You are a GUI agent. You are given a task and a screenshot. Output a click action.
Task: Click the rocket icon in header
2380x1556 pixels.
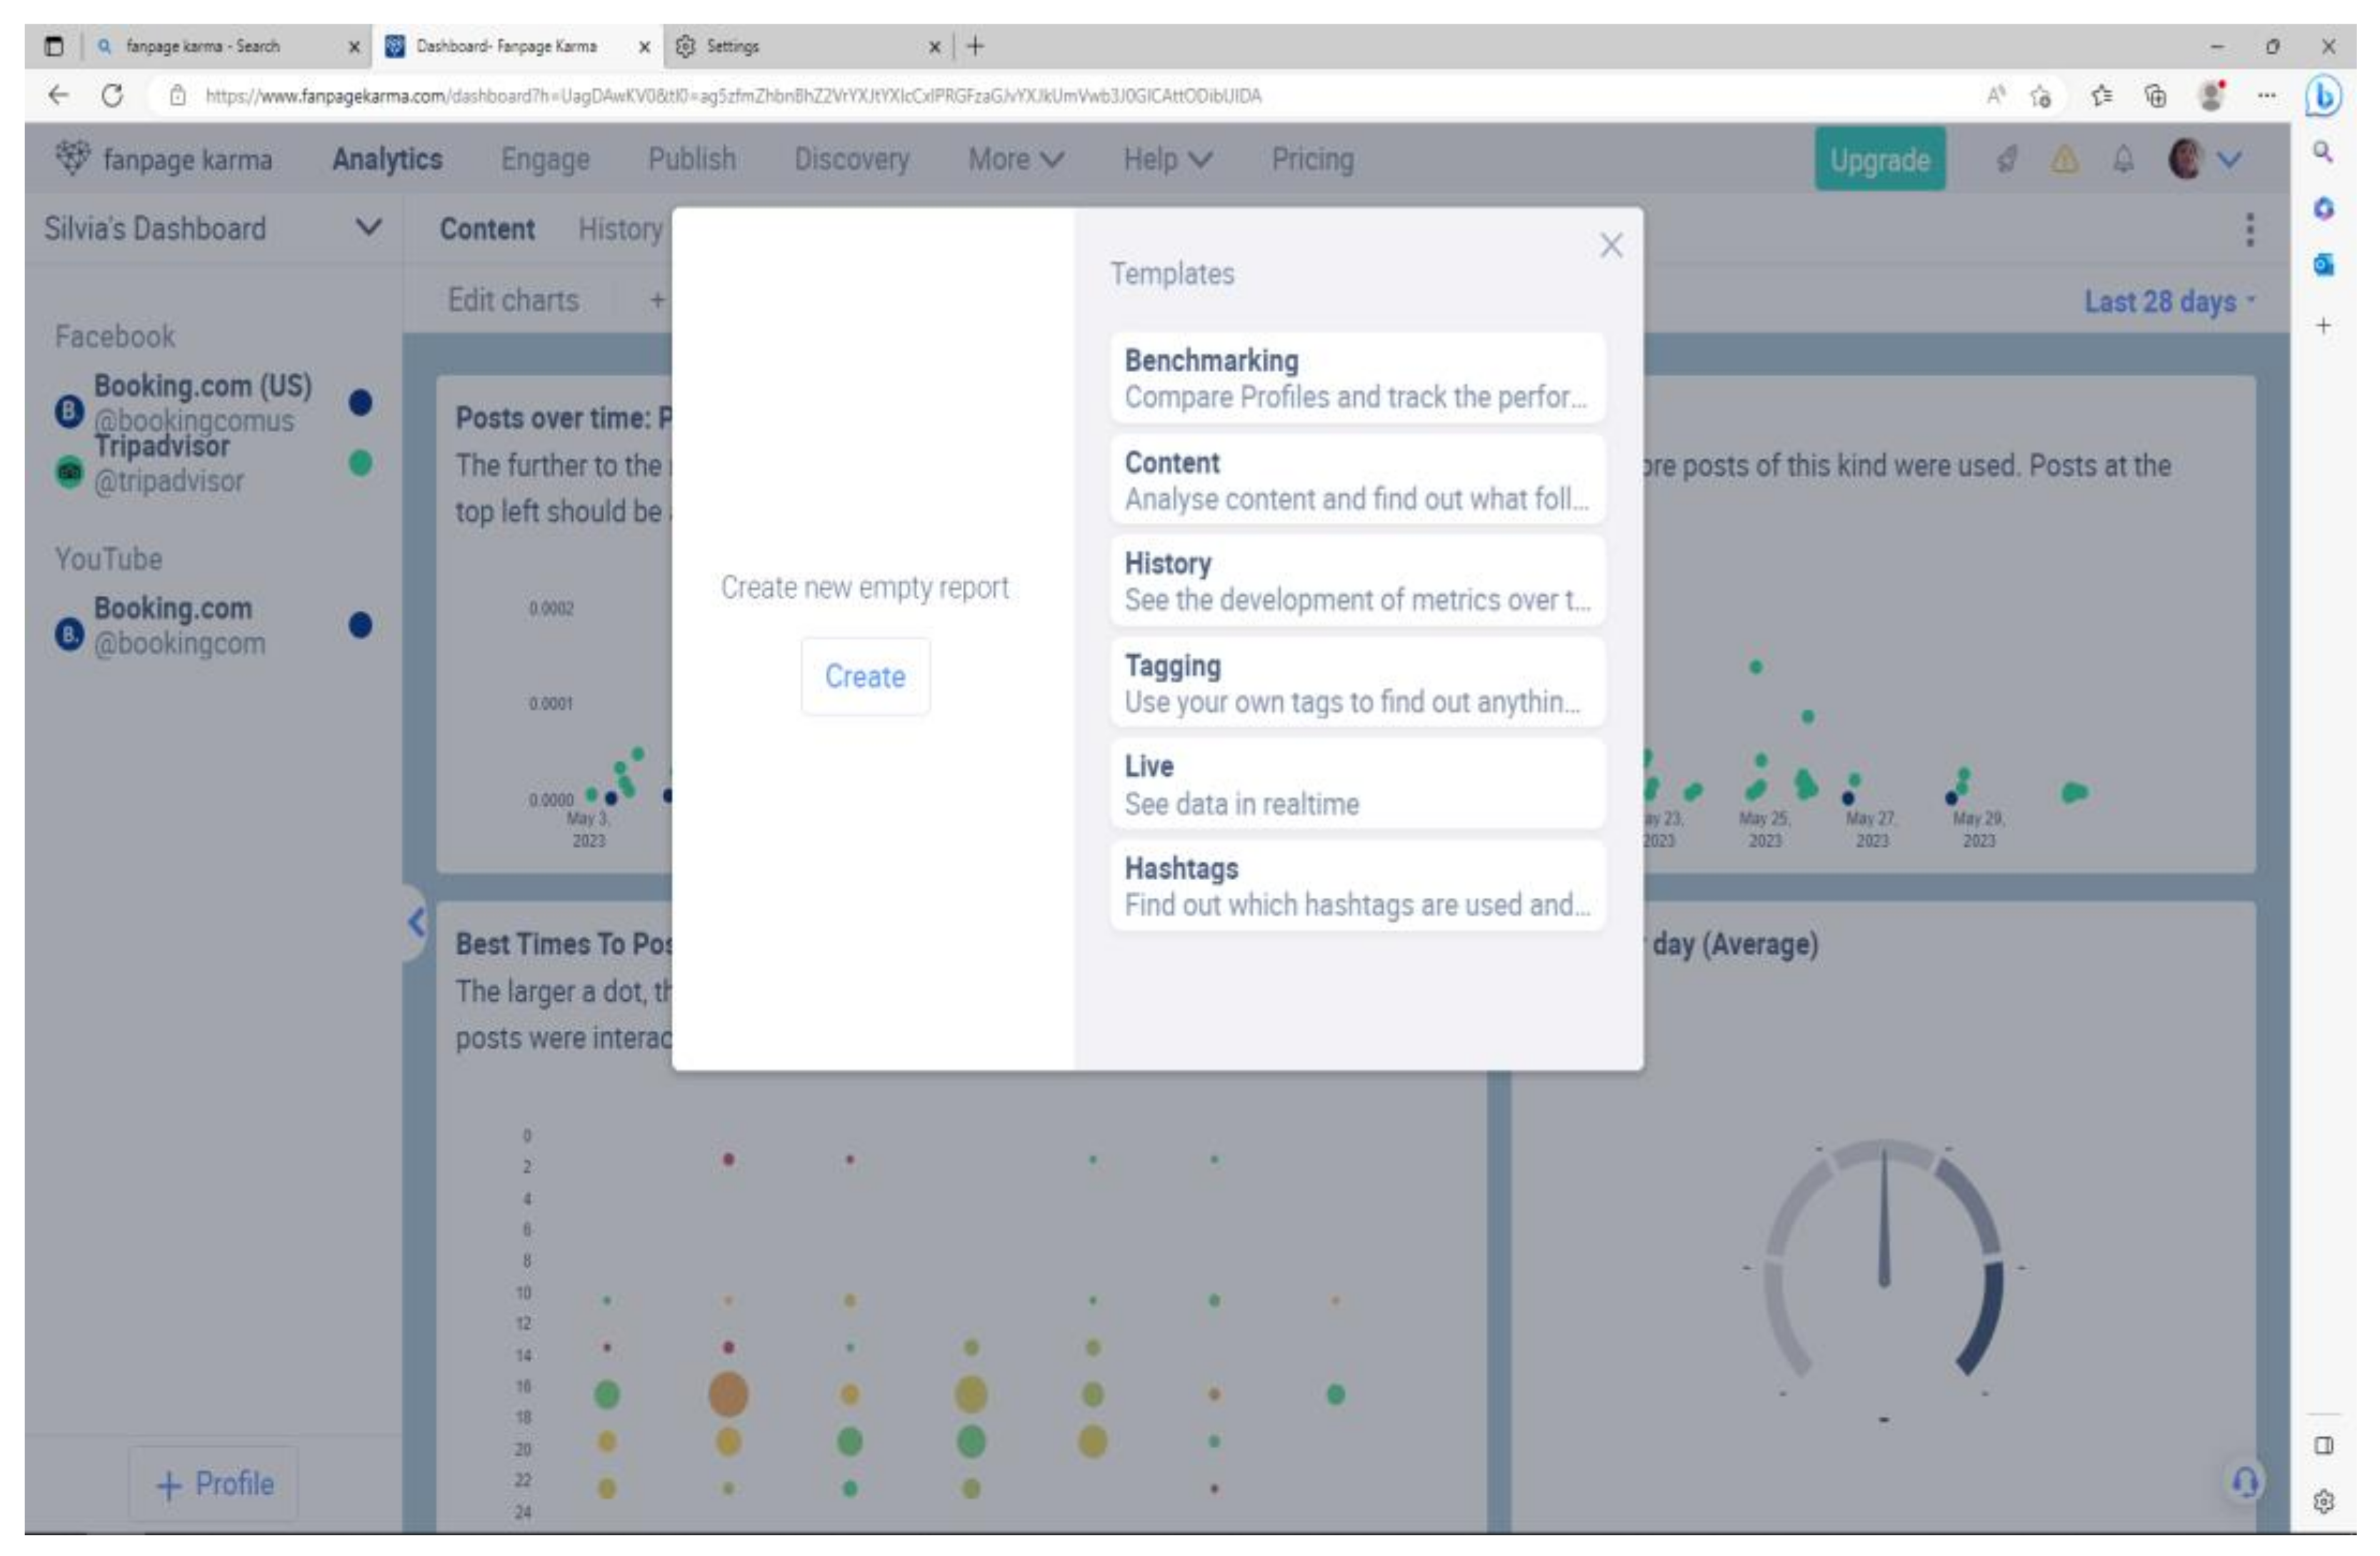[2006, 159]
